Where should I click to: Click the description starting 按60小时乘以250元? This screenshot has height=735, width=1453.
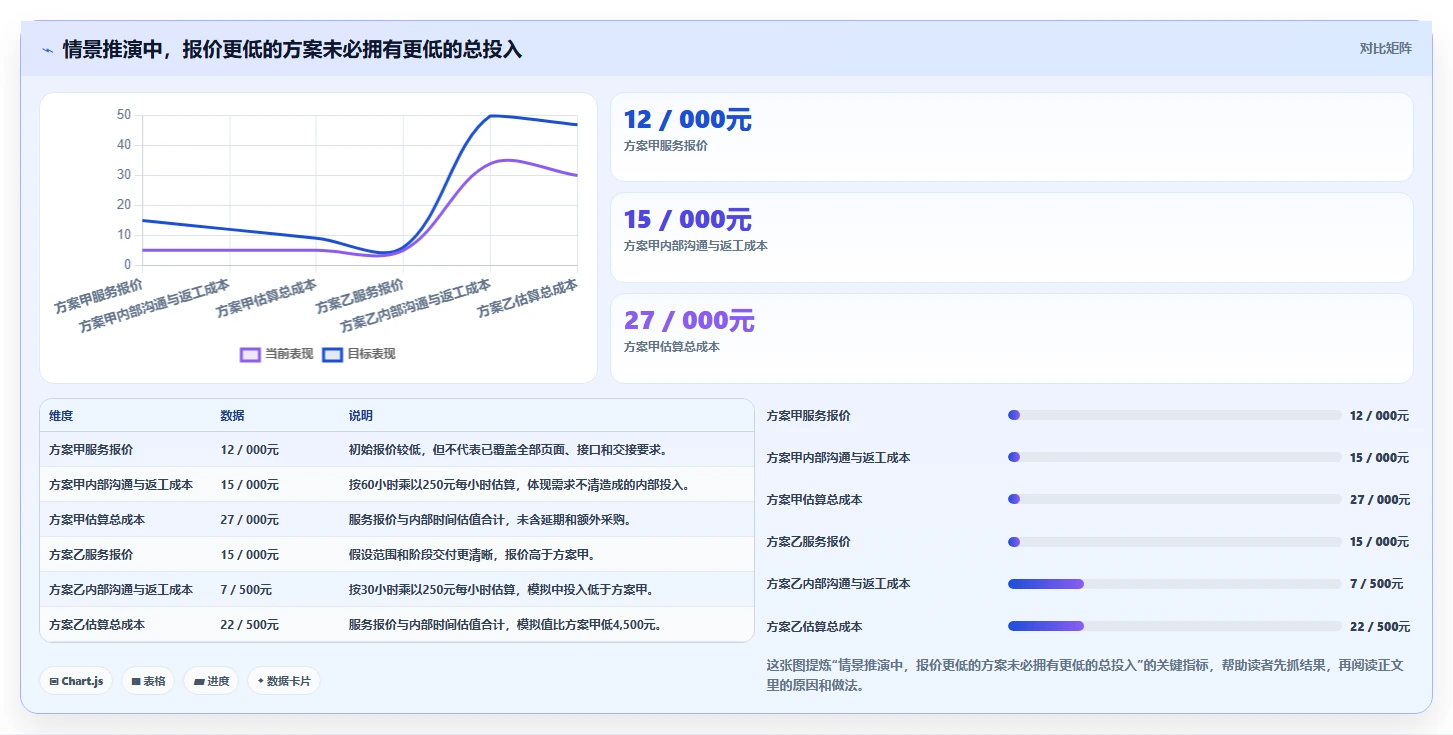(x=519, y=484)
